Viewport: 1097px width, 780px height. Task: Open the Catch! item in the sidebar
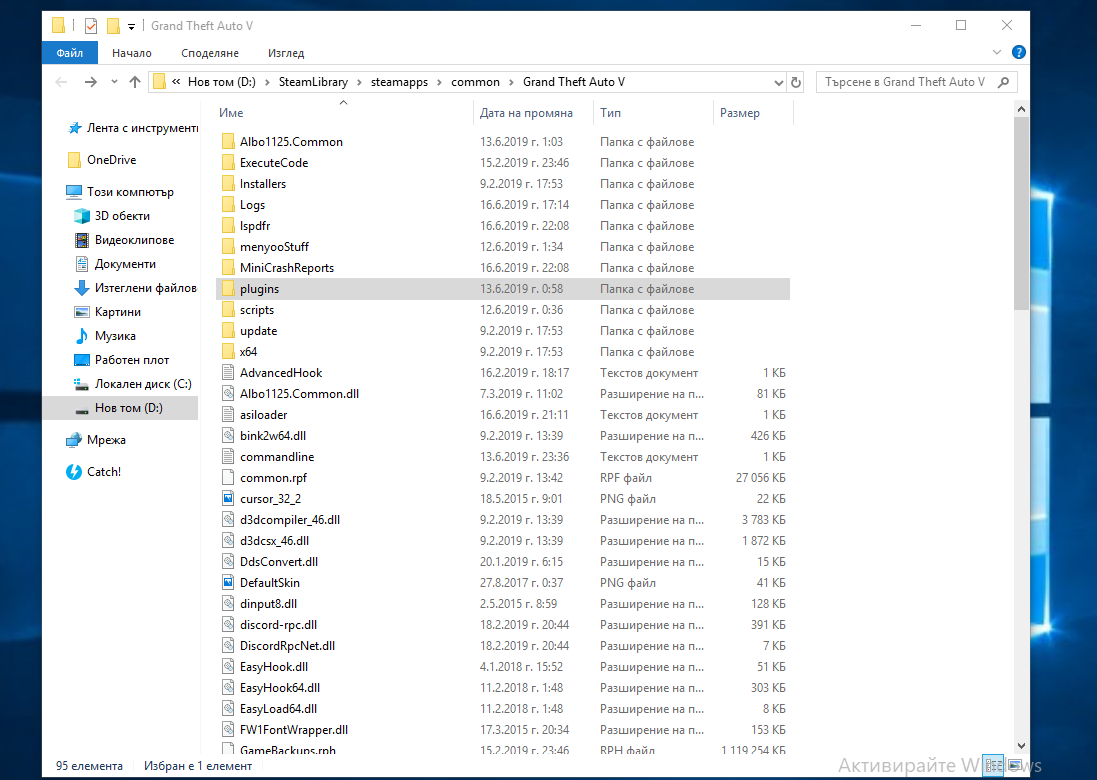click(103, 472)
